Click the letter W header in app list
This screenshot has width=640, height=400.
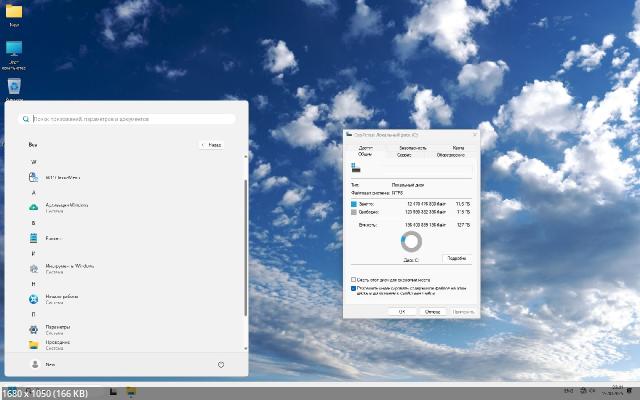point(34,161)
